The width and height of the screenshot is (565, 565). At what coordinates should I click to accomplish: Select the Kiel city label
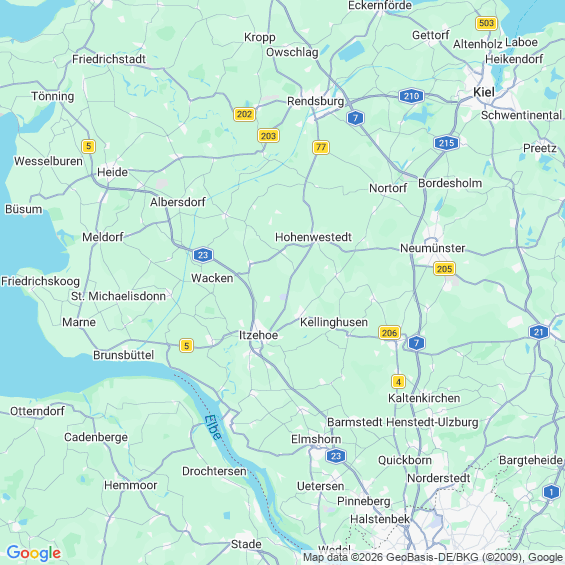click(484, 92)
